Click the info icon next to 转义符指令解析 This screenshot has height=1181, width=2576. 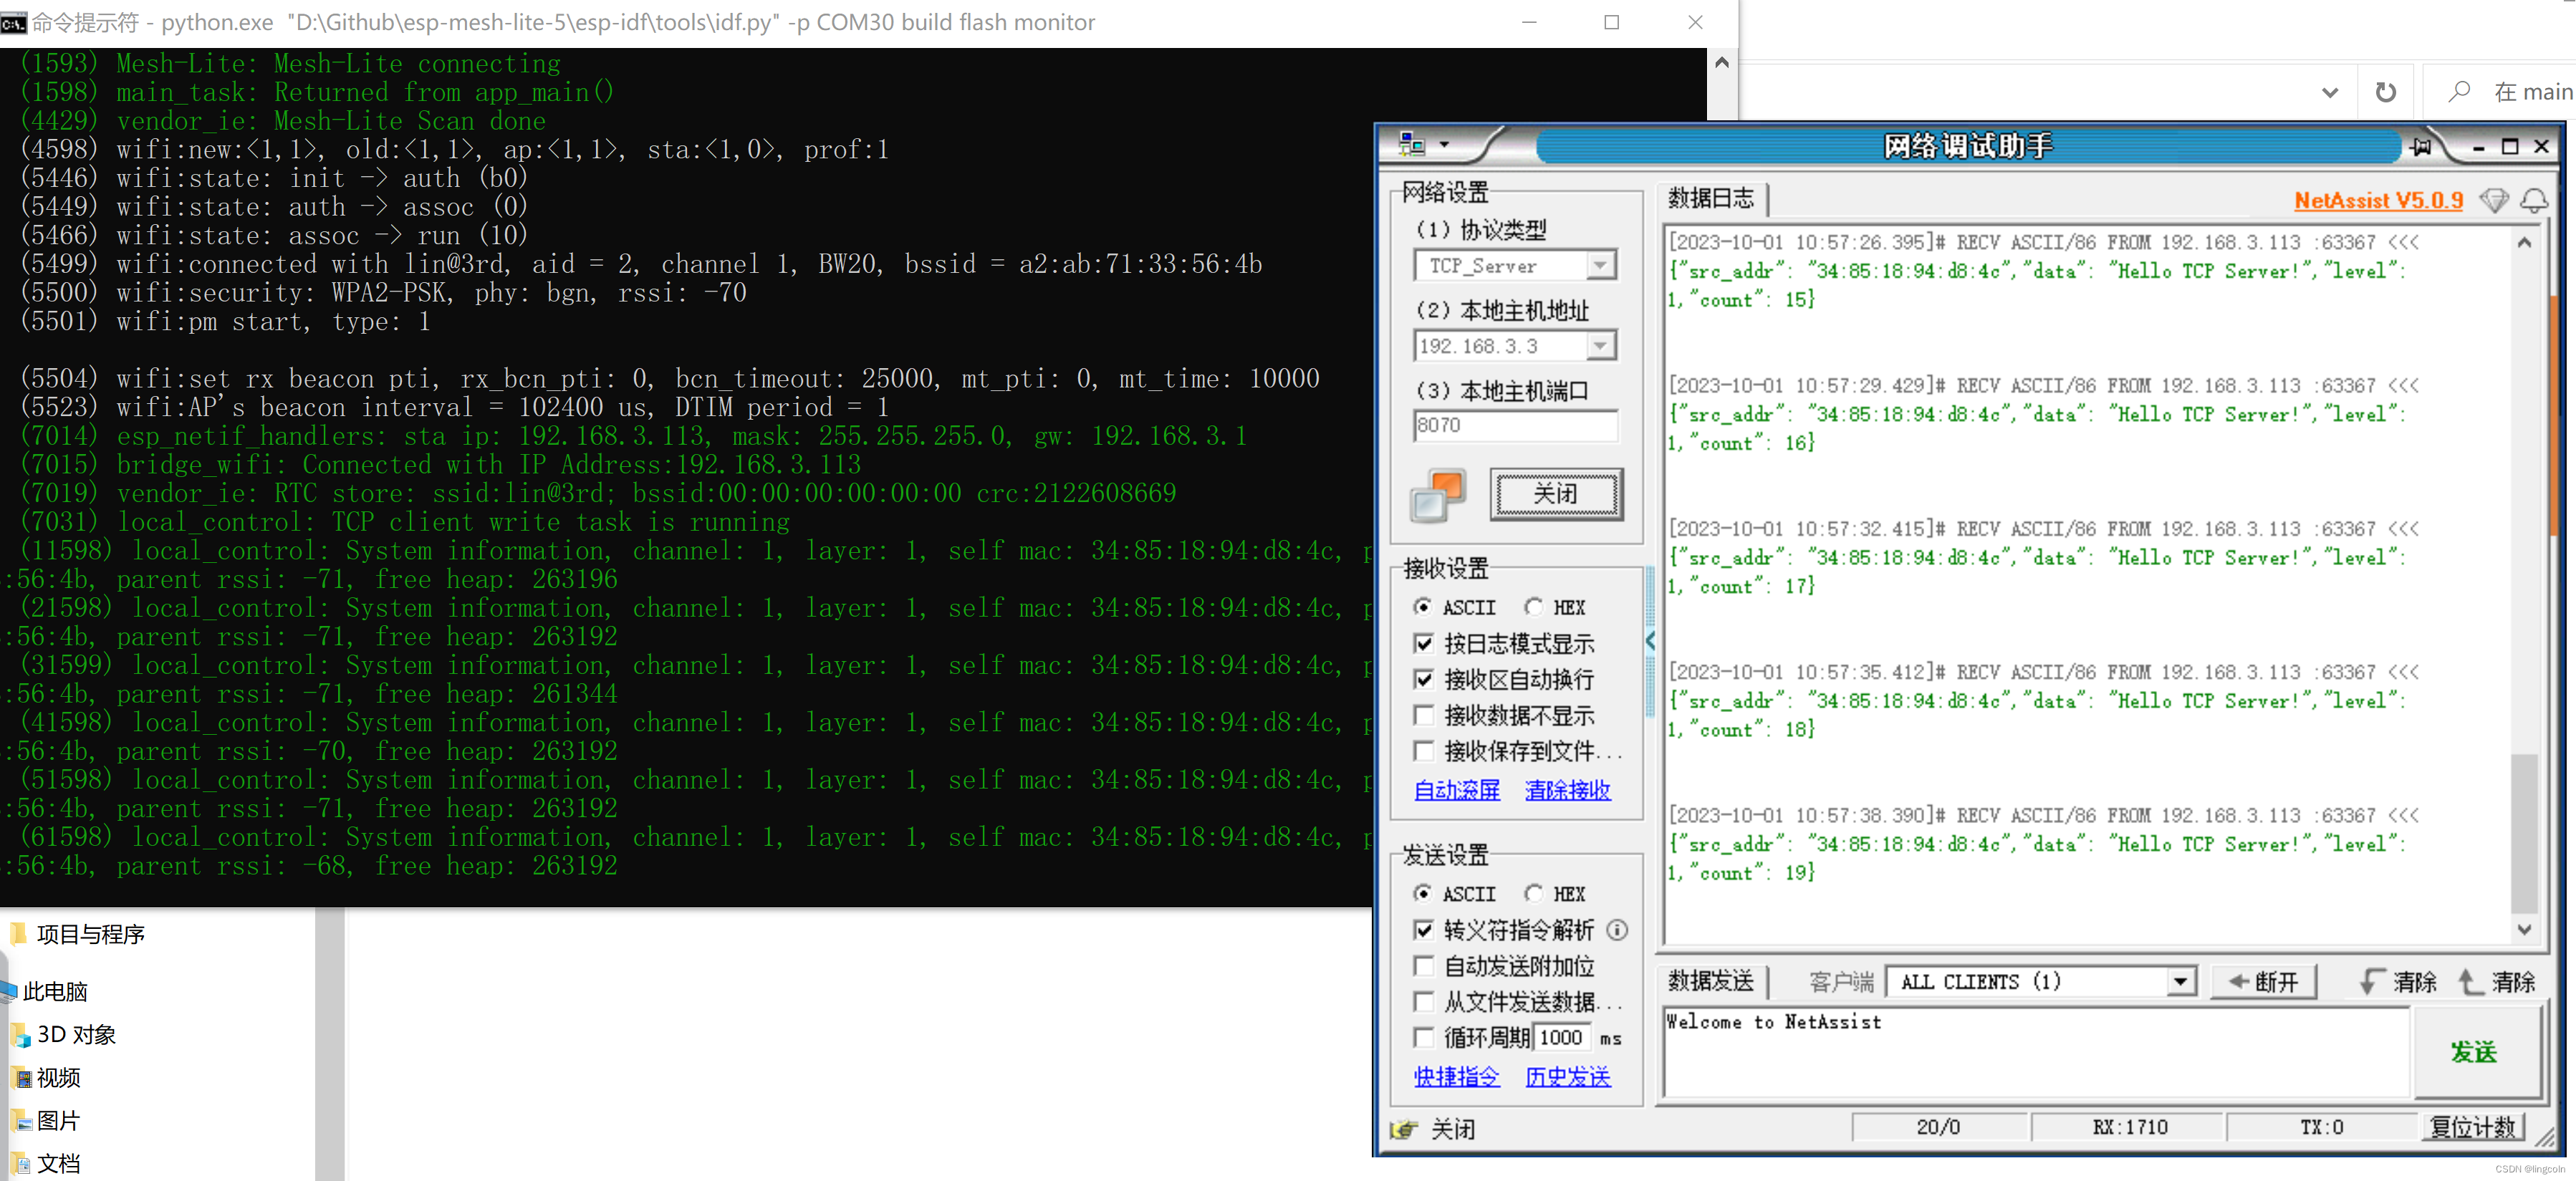1617,930
